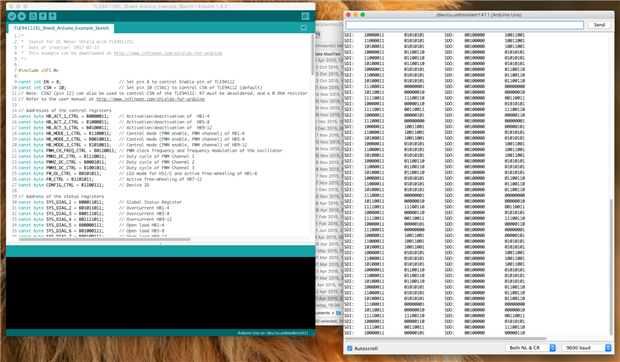Click the Save sketch down-arrow icon

53,16
